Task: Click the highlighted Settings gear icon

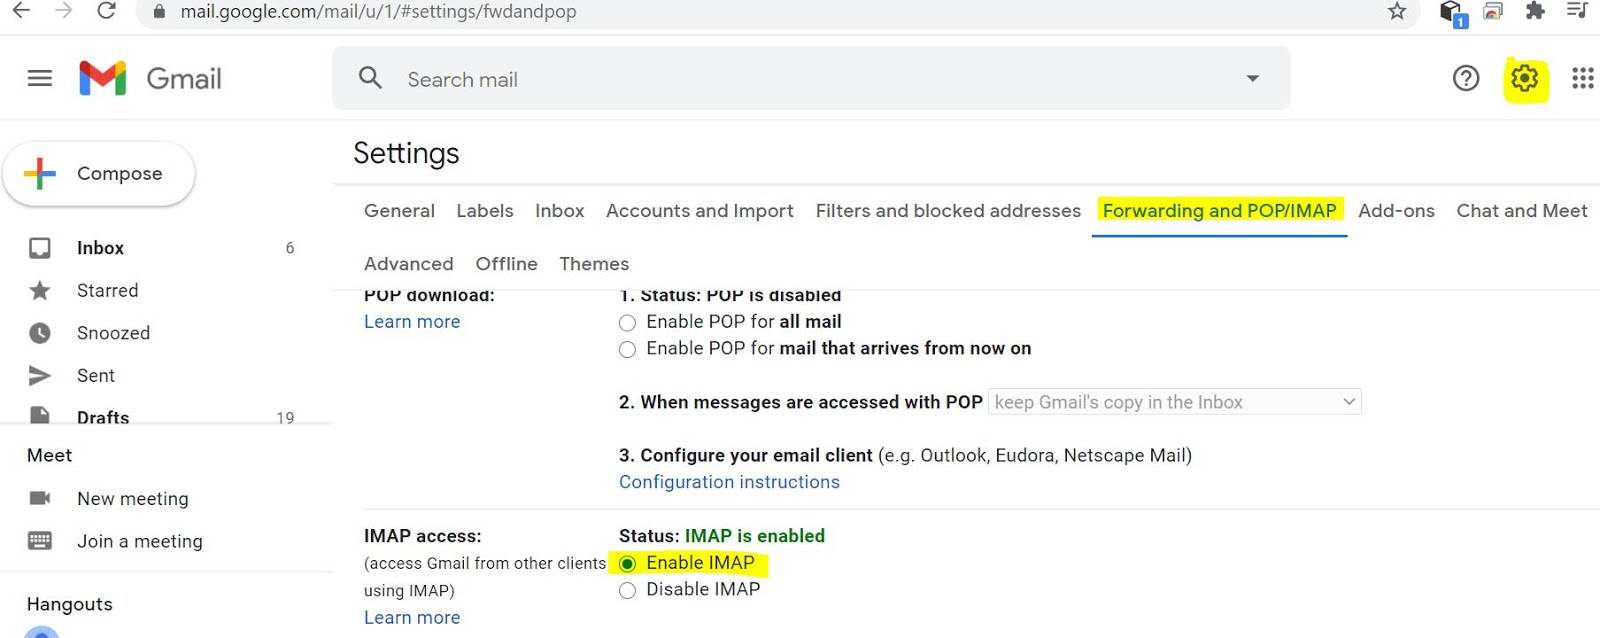Action: click(x=1523, y=78)
